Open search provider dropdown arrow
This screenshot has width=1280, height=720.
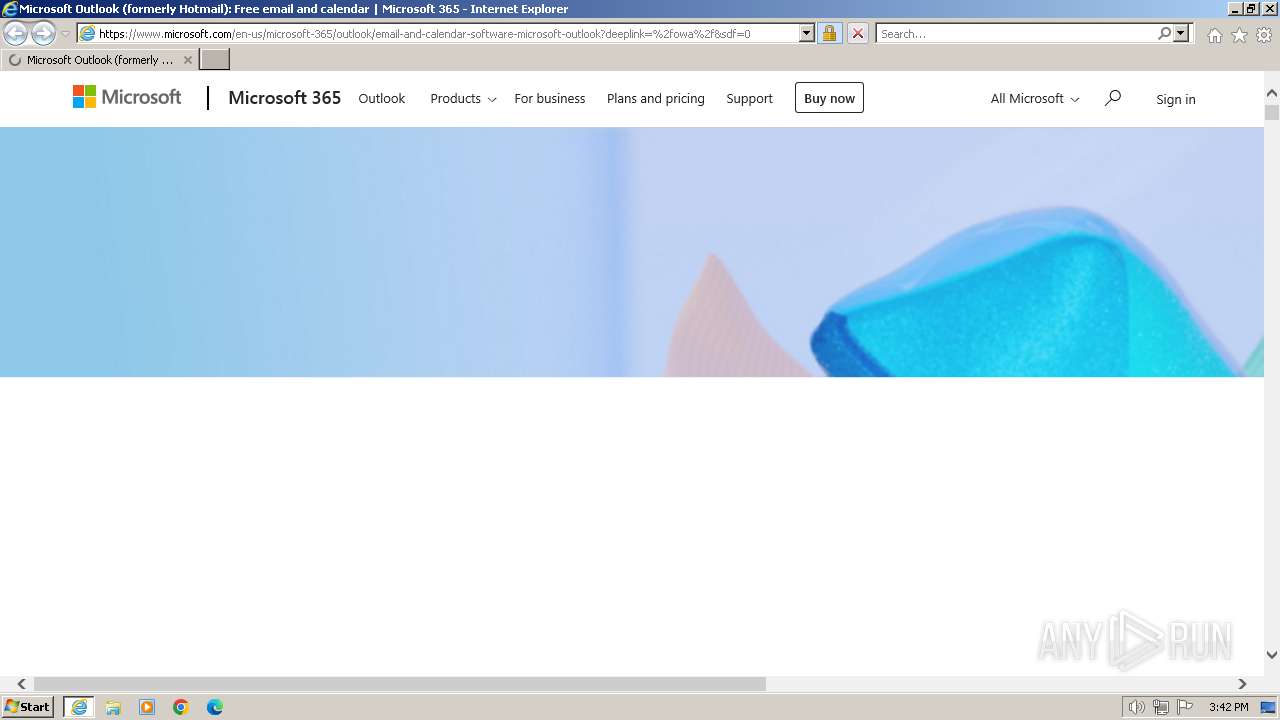pos(1181,33)
